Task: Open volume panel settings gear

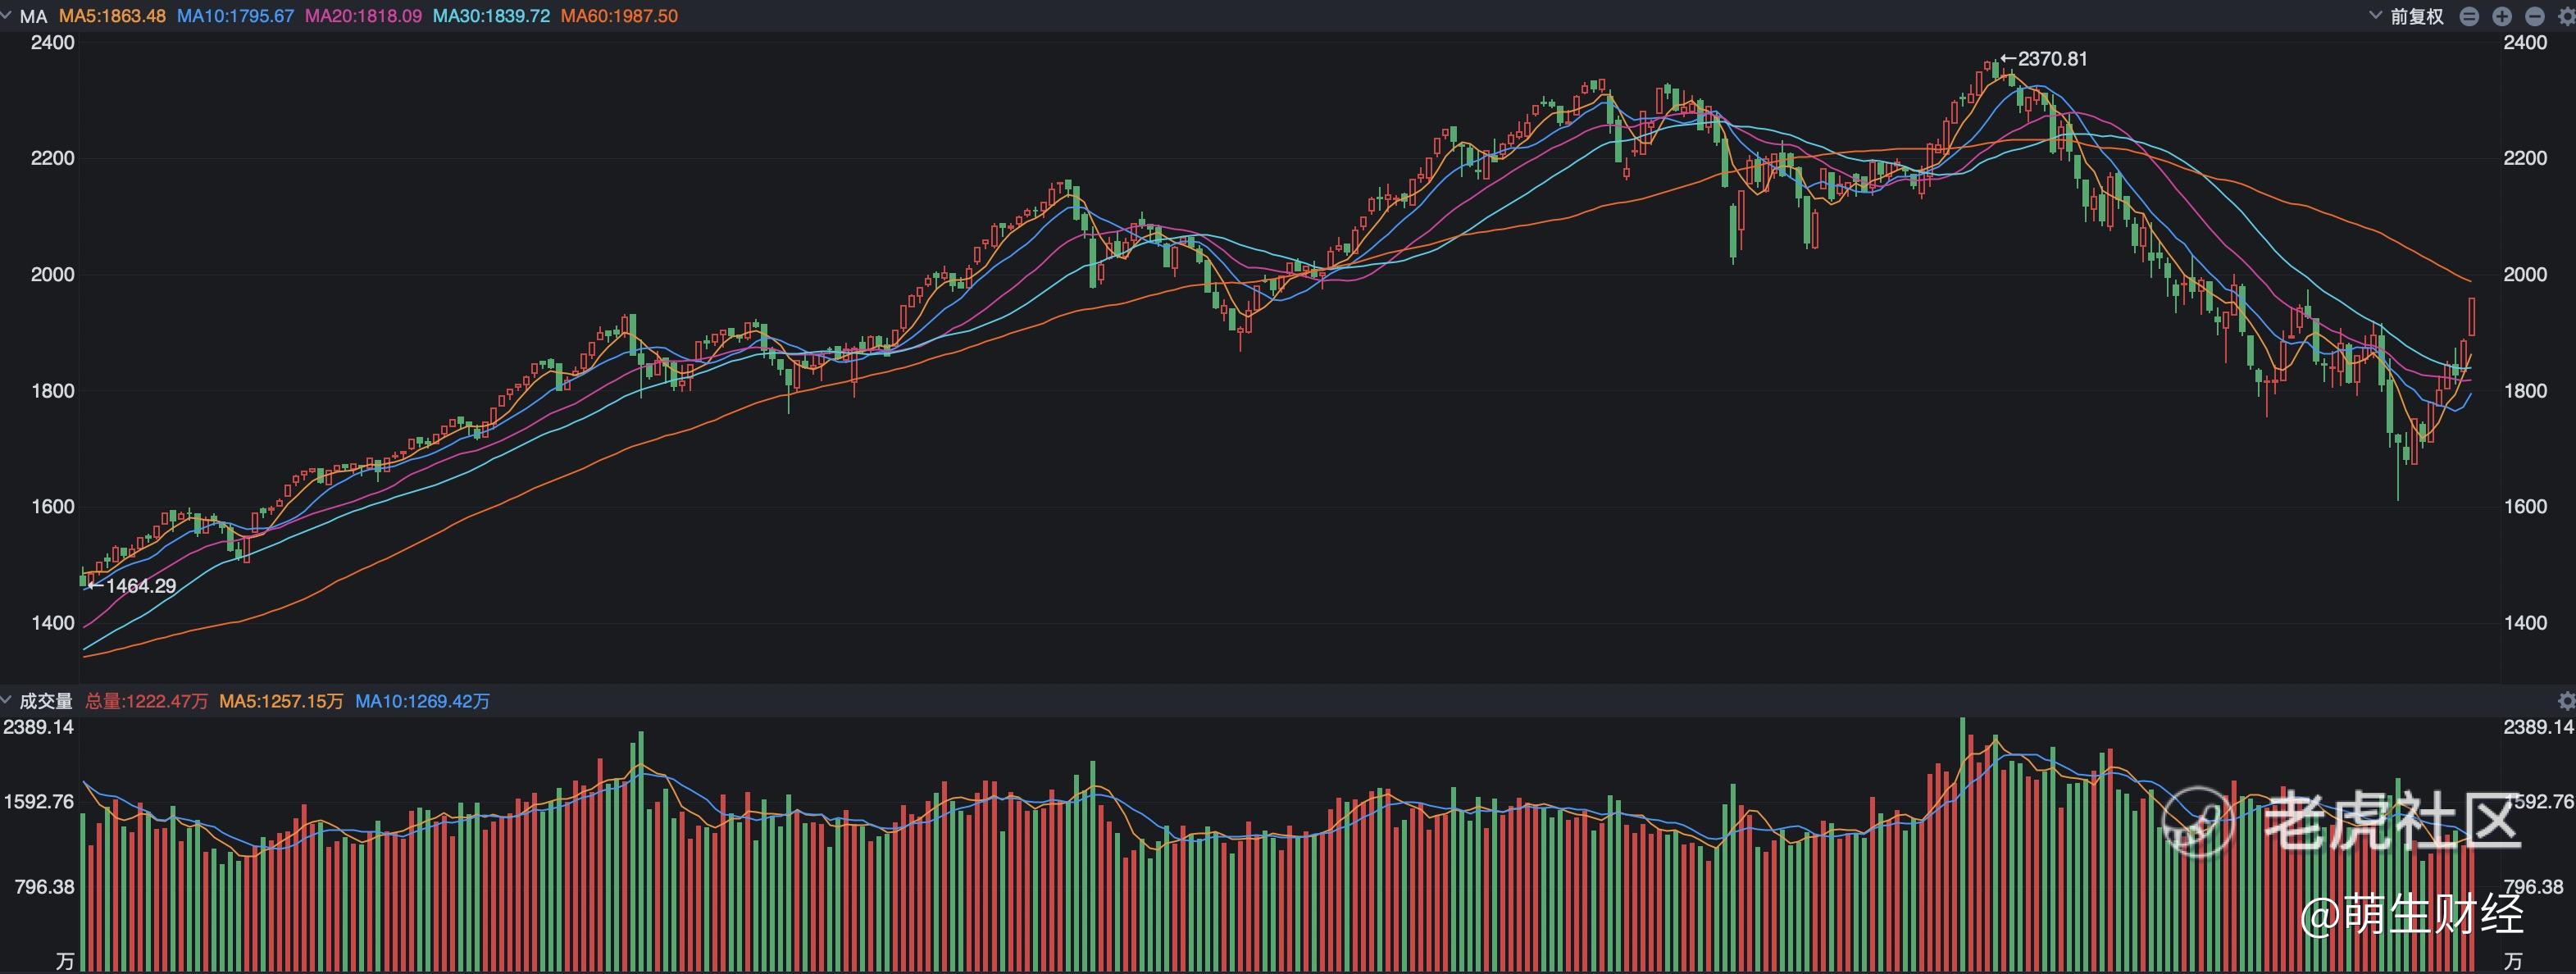Action: (x=2566, y=700)
